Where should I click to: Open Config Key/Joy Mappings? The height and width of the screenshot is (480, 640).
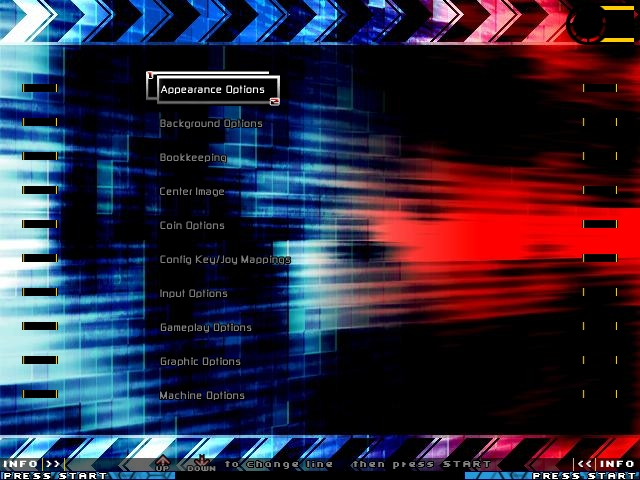tap(225, 260)
